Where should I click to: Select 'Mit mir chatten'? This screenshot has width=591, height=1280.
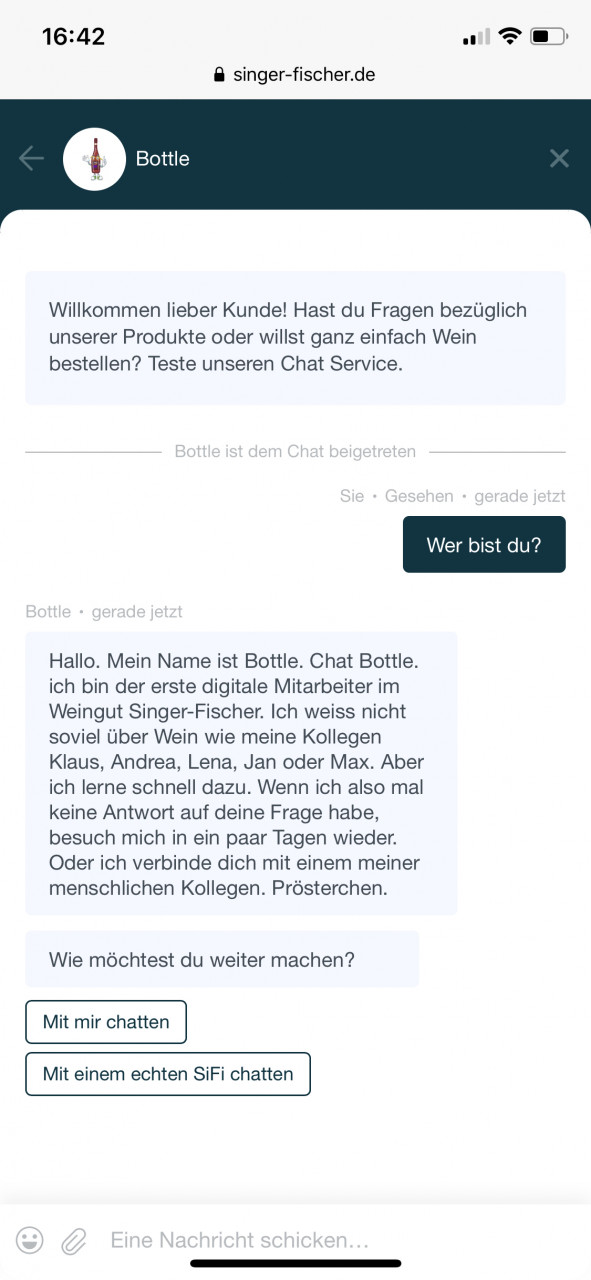pyautogui.click(x=106, y=1022)
